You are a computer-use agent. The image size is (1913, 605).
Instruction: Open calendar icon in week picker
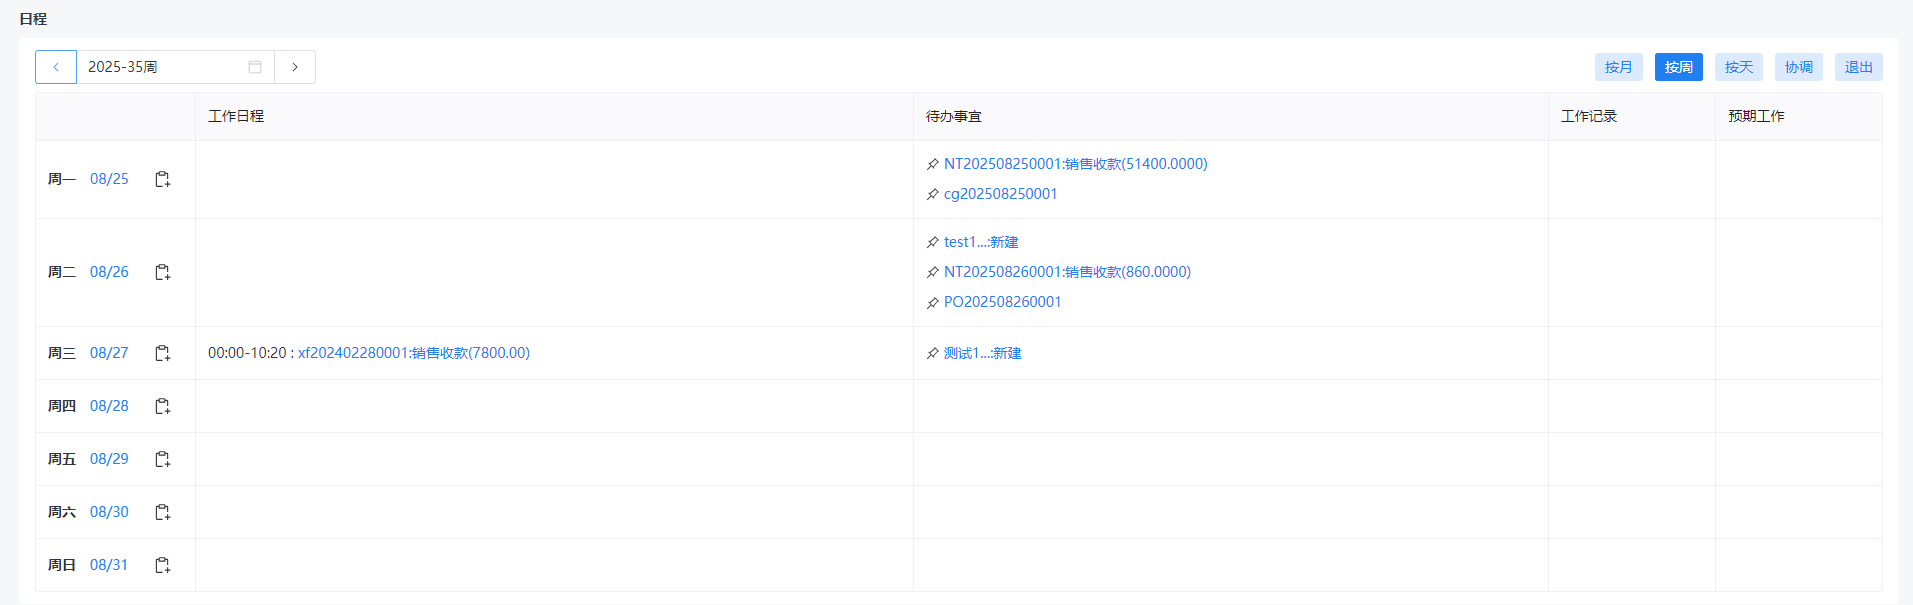point(255,67)
